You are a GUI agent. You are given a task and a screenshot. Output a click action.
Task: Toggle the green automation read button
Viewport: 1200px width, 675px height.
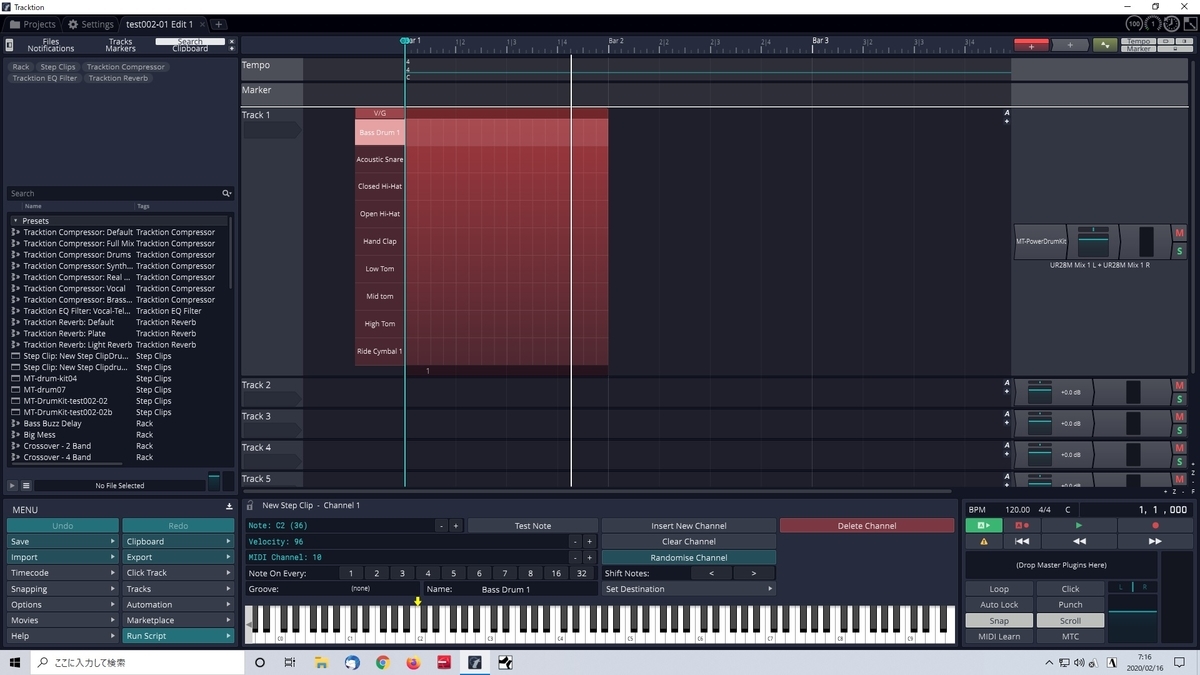pyautogui.click(x=984, y=525)
